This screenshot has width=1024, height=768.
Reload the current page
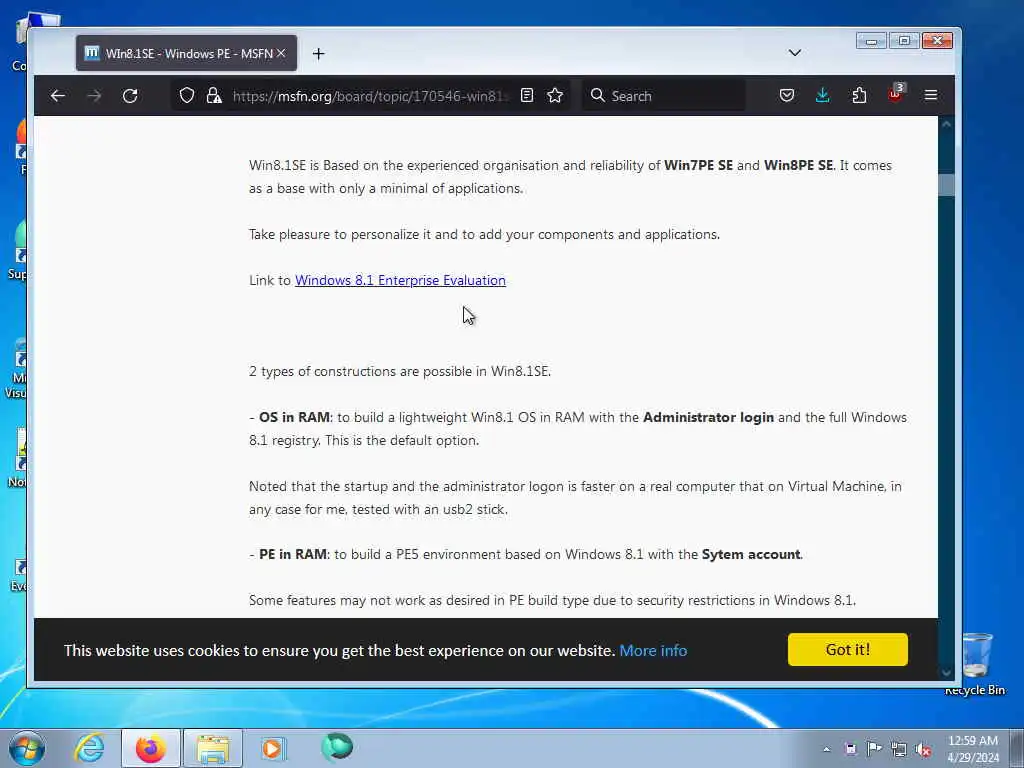click(x=130, y=96)
